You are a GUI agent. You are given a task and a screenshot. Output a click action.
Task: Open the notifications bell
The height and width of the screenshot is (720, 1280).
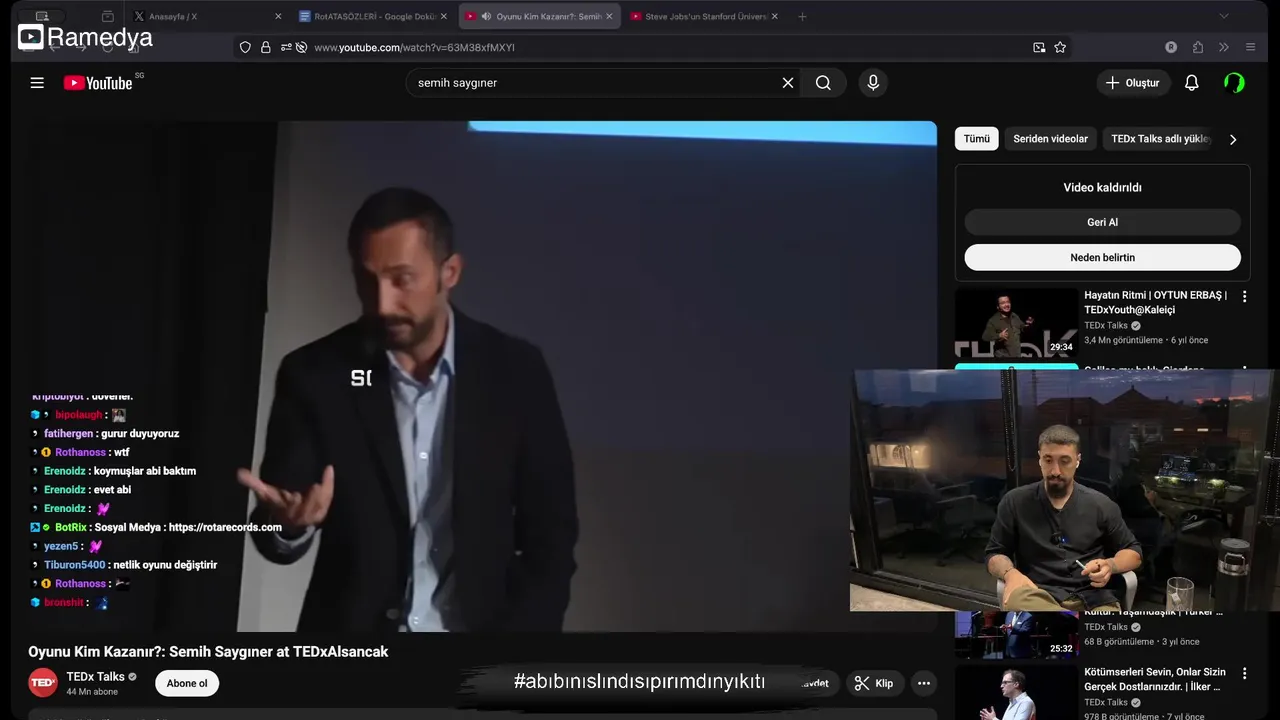tap(1191, 83)
